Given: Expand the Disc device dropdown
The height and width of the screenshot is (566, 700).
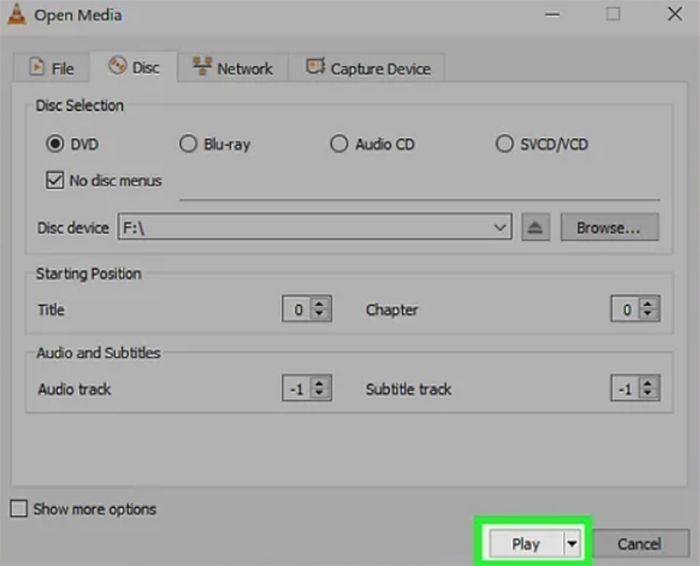Looking at the screenshot, I should pos(500,228).
